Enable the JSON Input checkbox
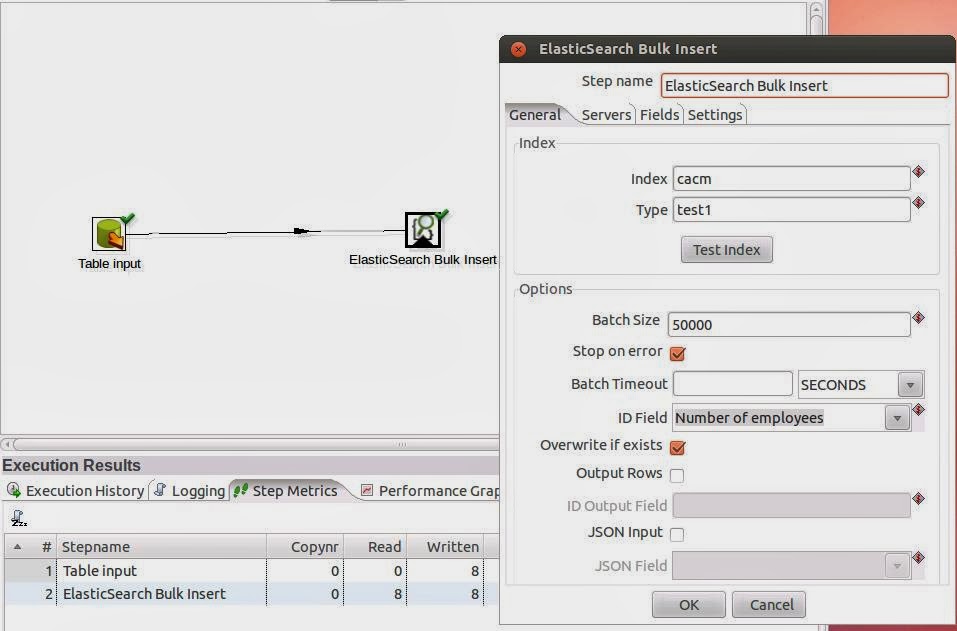This screenshot has width=957, height=631. tap(678, 533)
